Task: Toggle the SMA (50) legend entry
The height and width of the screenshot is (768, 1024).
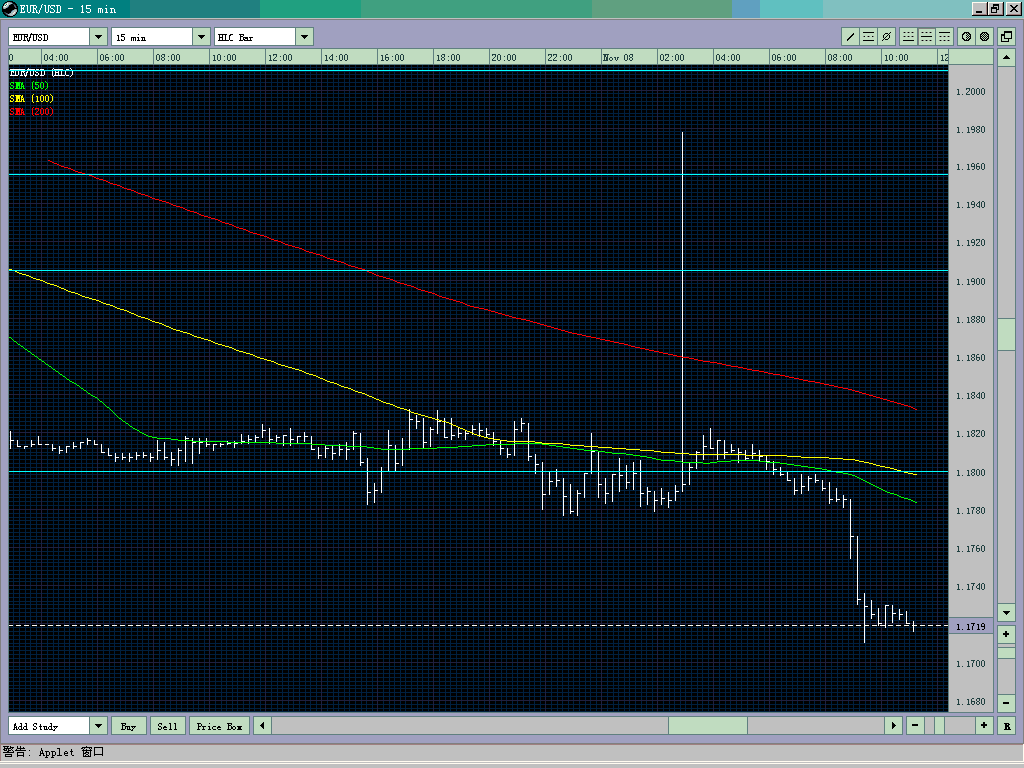Action: click(x=27, y=86)
